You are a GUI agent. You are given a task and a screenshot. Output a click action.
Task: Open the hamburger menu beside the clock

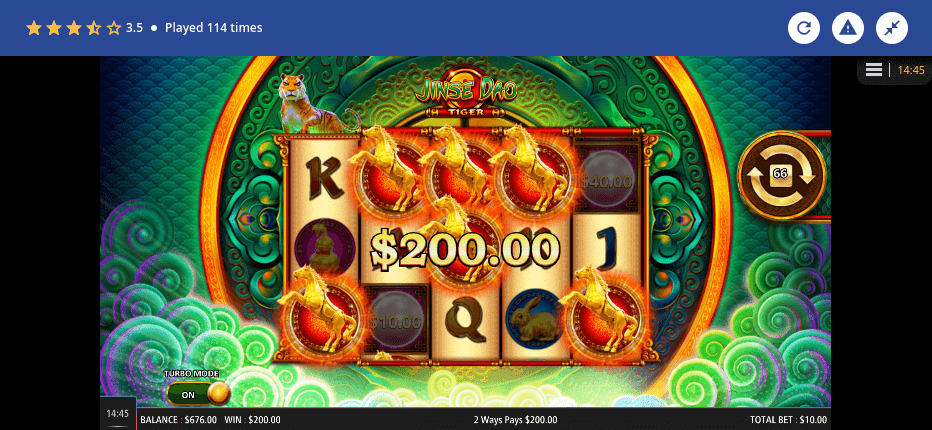pos(873,70)
